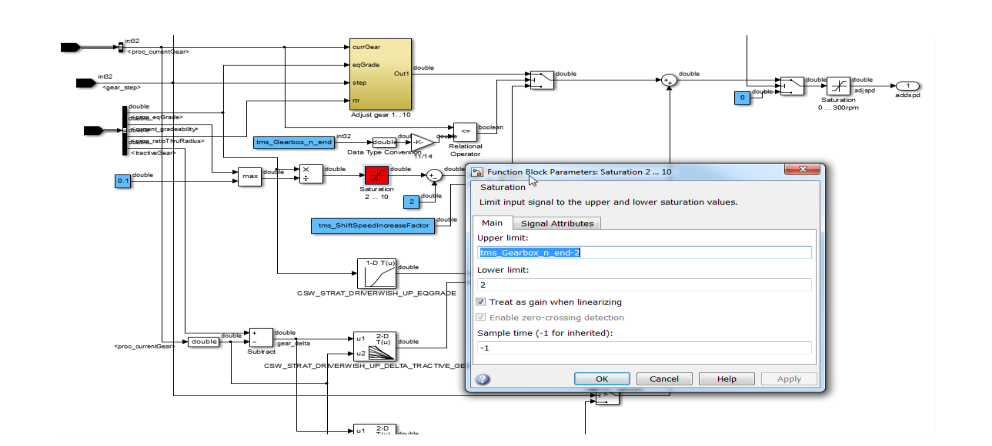Screen dimensions: 992x446
Task: Click the 0.1 constant block
Action: click(x=123, y=182)
